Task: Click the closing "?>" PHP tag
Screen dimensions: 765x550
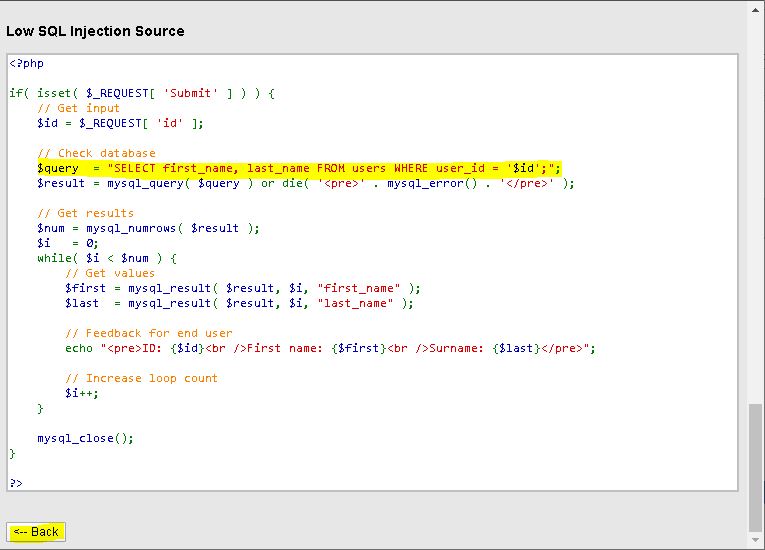Action: pyautogui.click(x=16, y=483)
